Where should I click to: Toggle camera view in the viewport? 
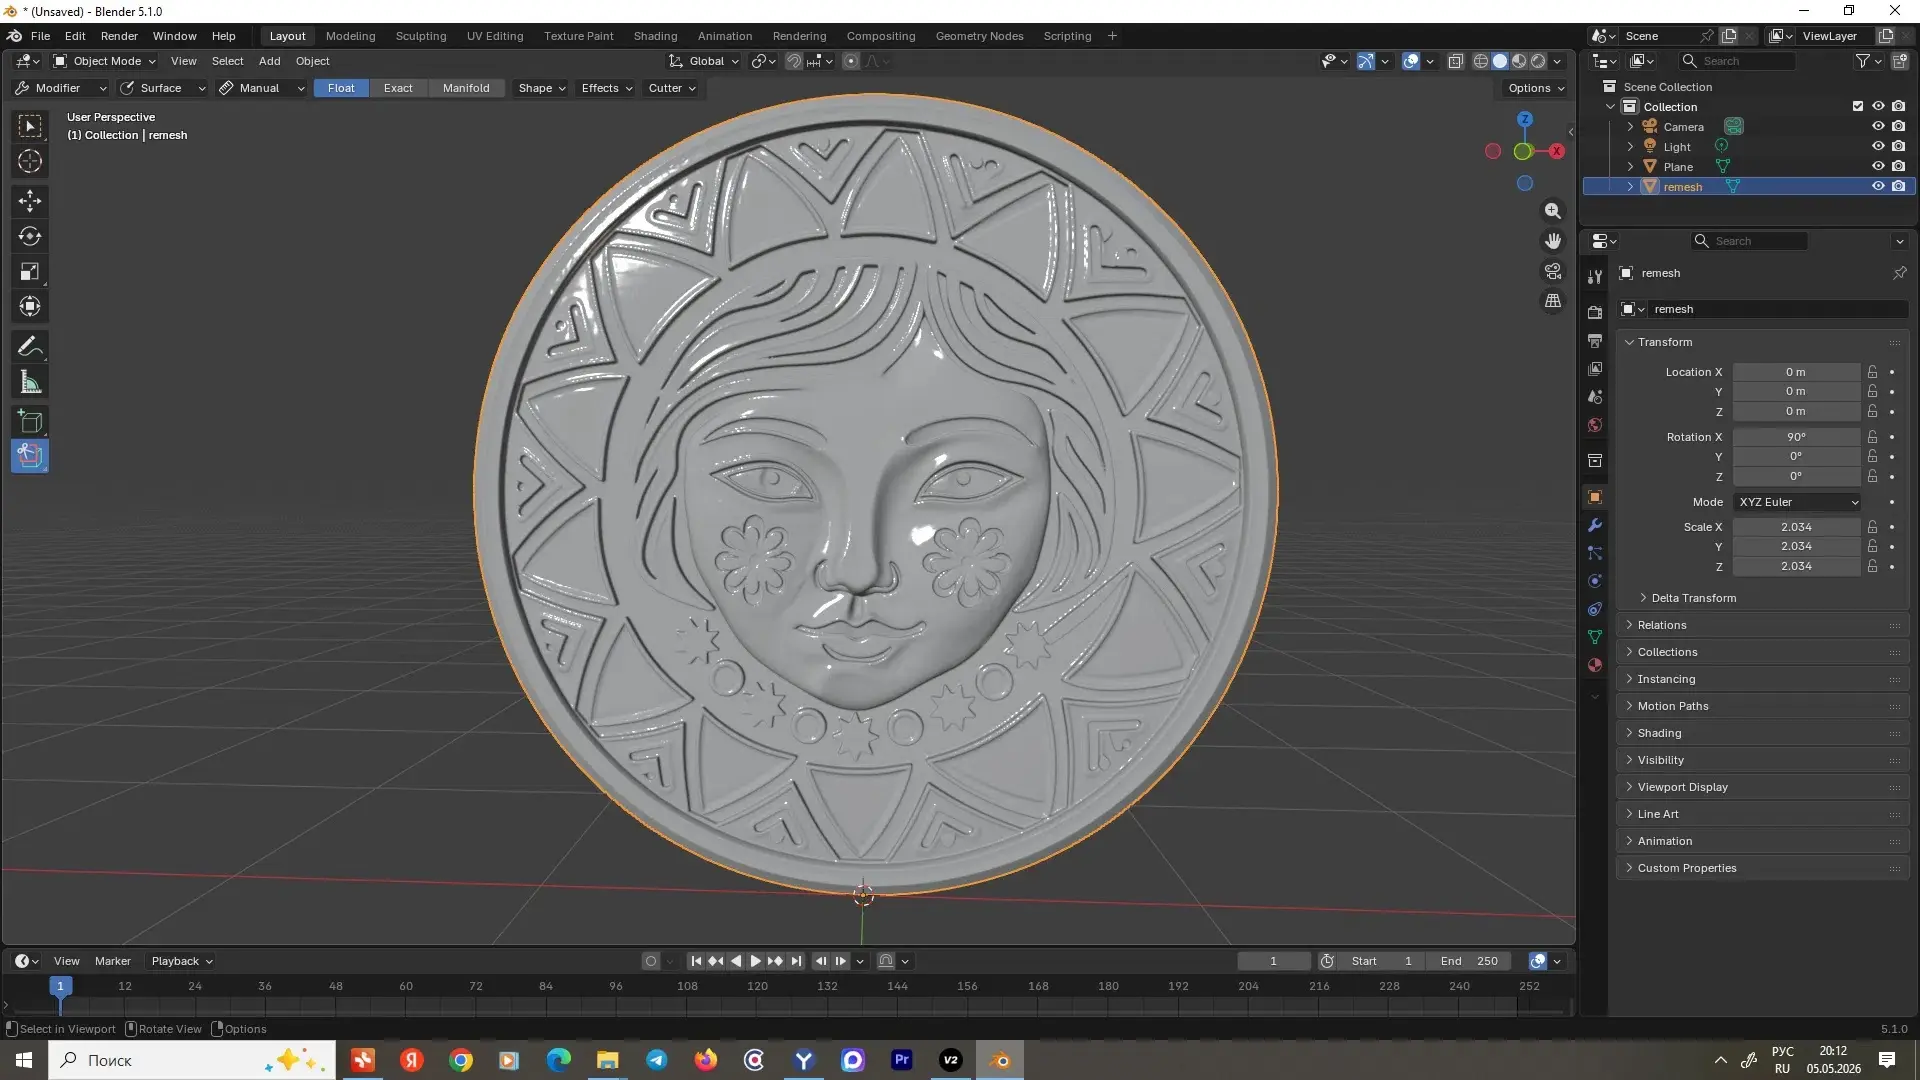pyautogui.click(x=1553, y=271)
